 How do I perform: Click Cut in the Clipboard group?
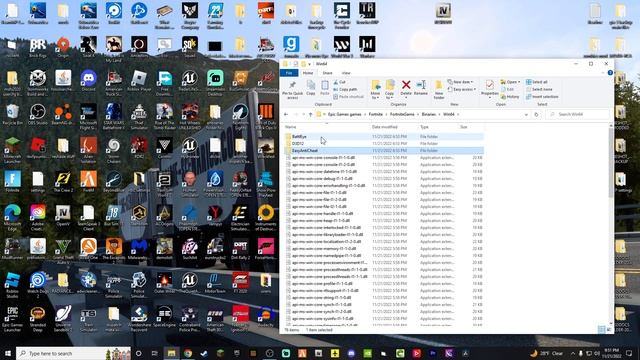(x=339, y=82)
